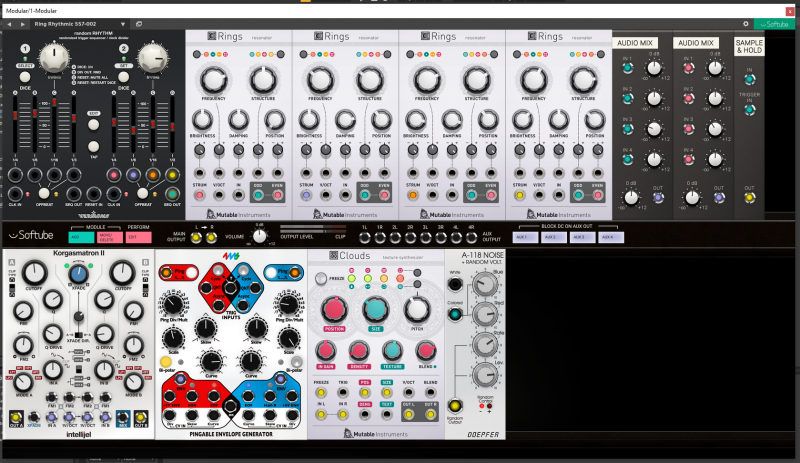800x463 pixels.
Task: Click slider C handle in Random Rhythm section 1
Action: pyautogui.click(x=55, y=101)
